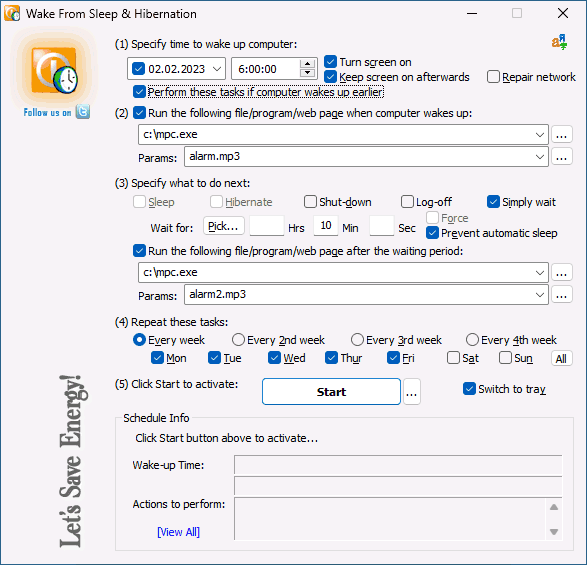Open the View All link
Image resolution: width=587 pixels, height=565 pixels.
click(178, 532)
